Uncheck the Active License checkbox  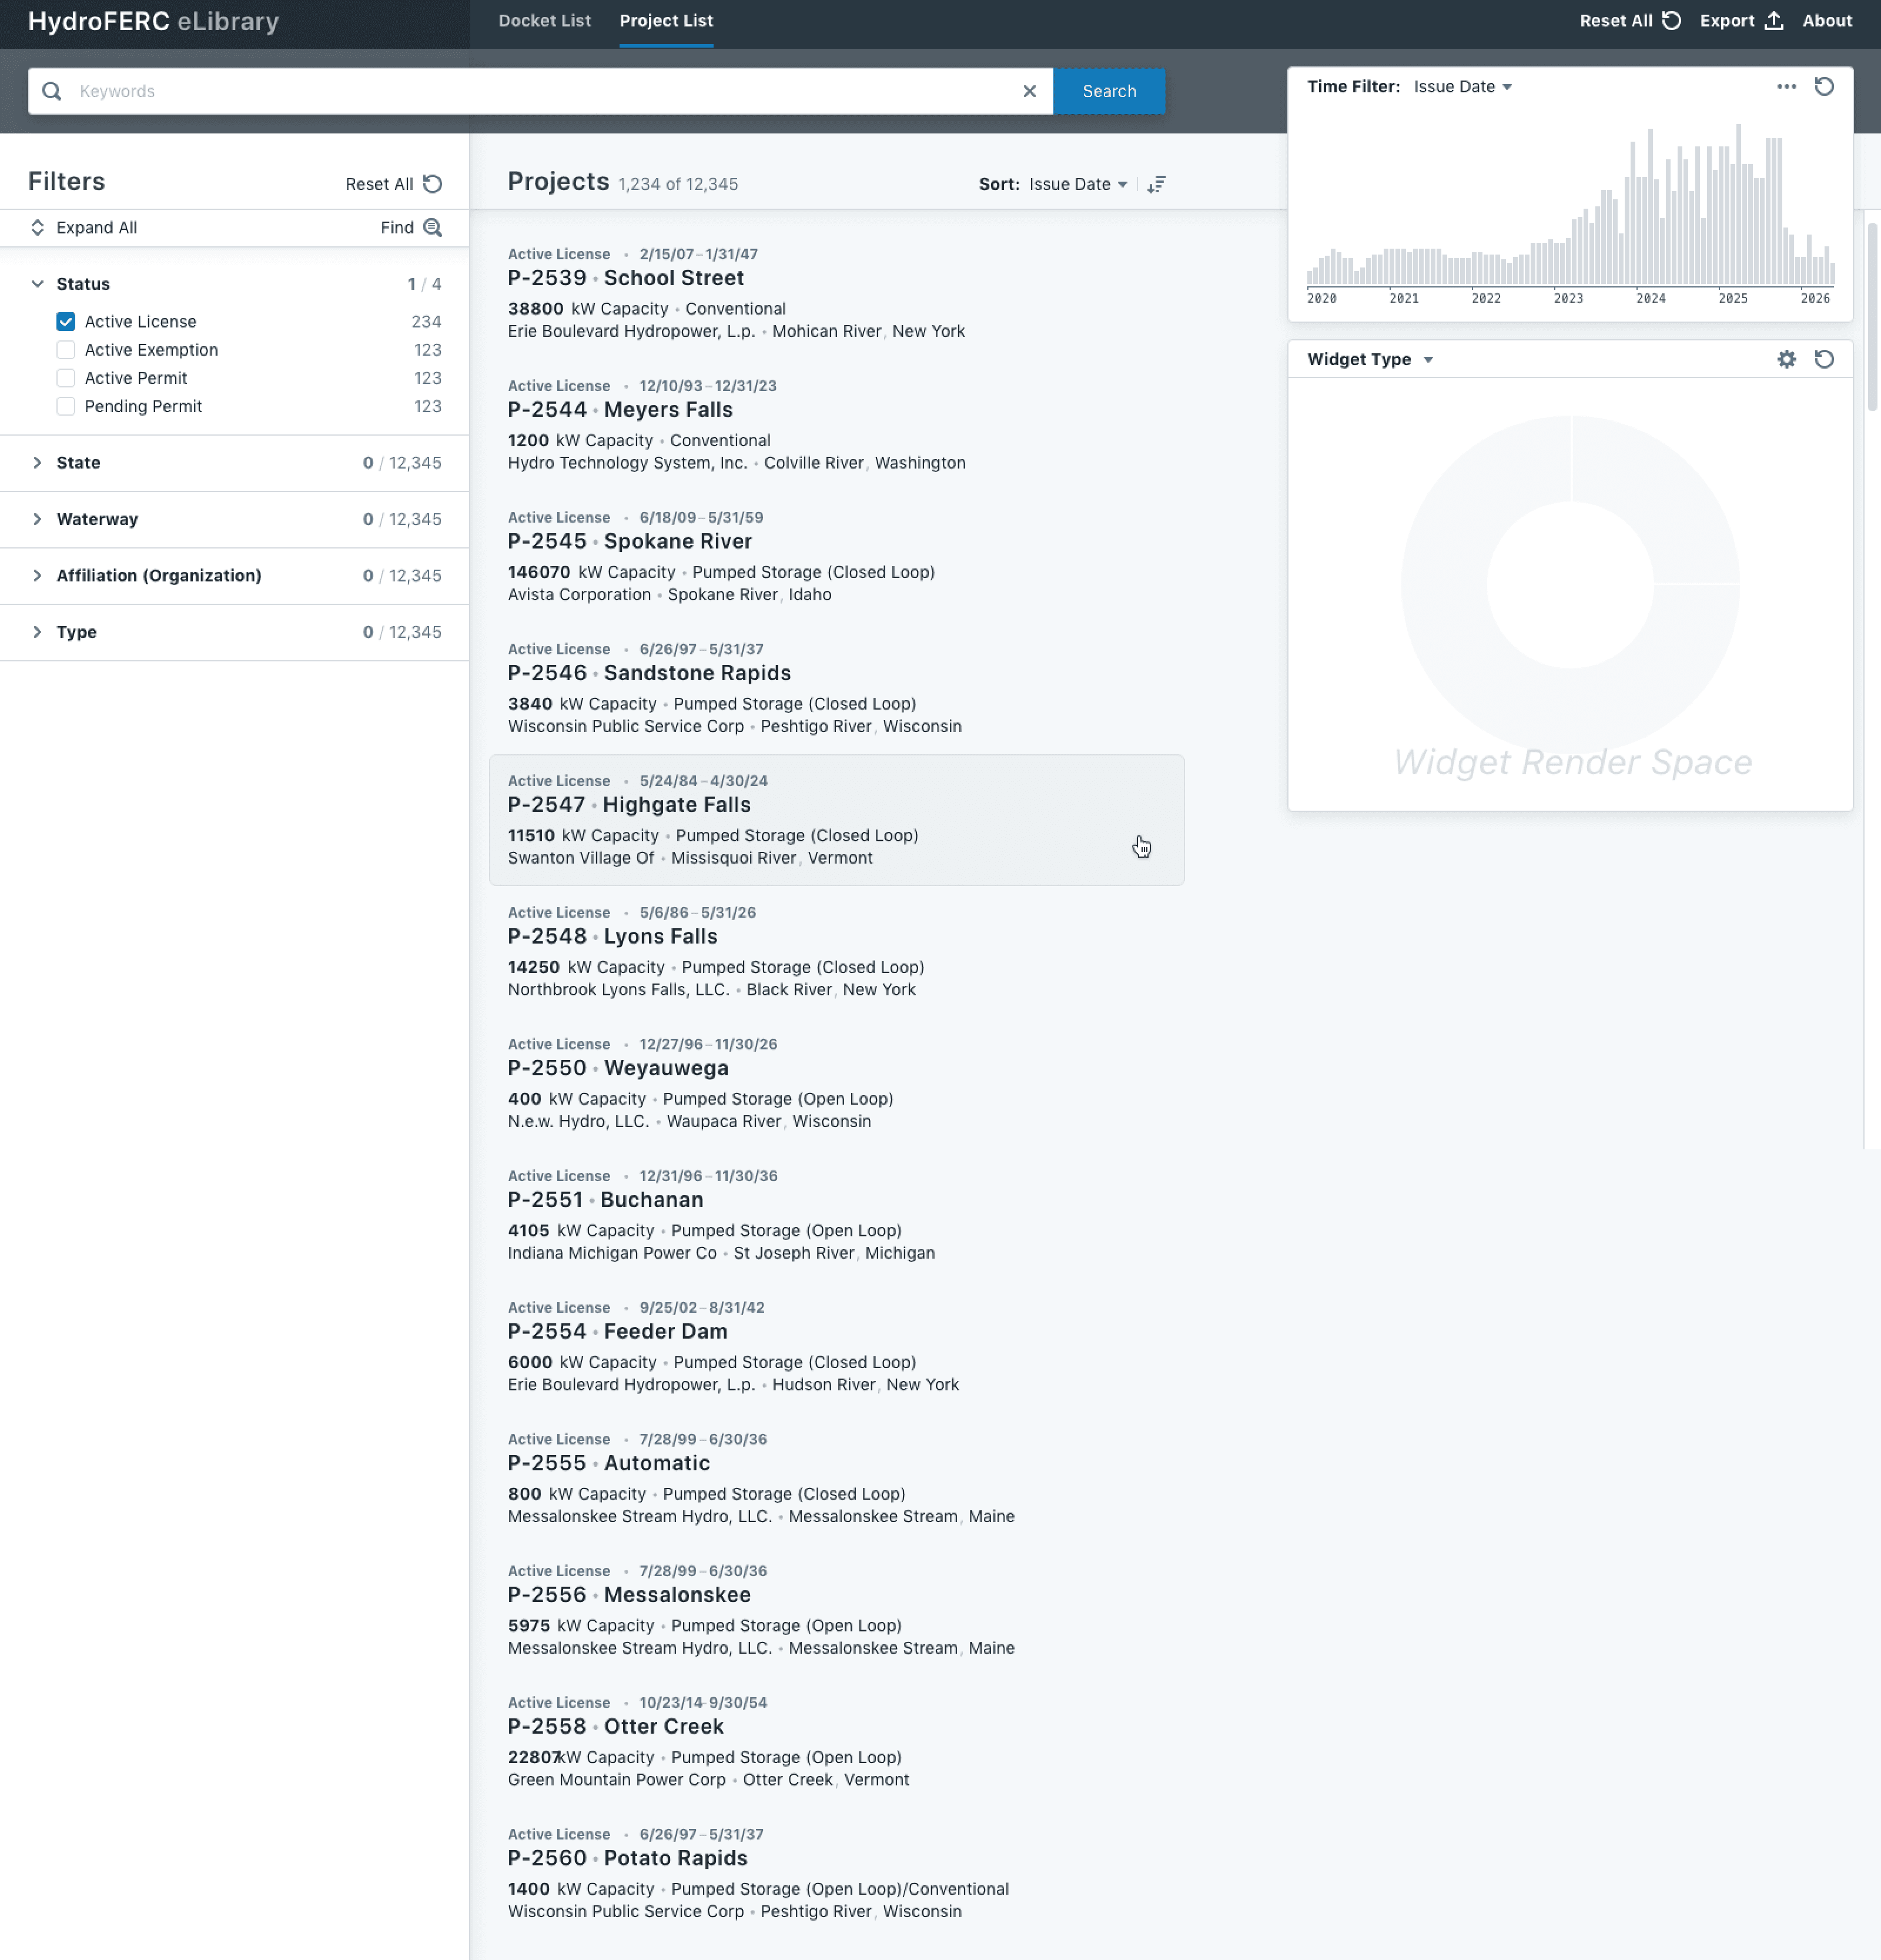point(66,322)
